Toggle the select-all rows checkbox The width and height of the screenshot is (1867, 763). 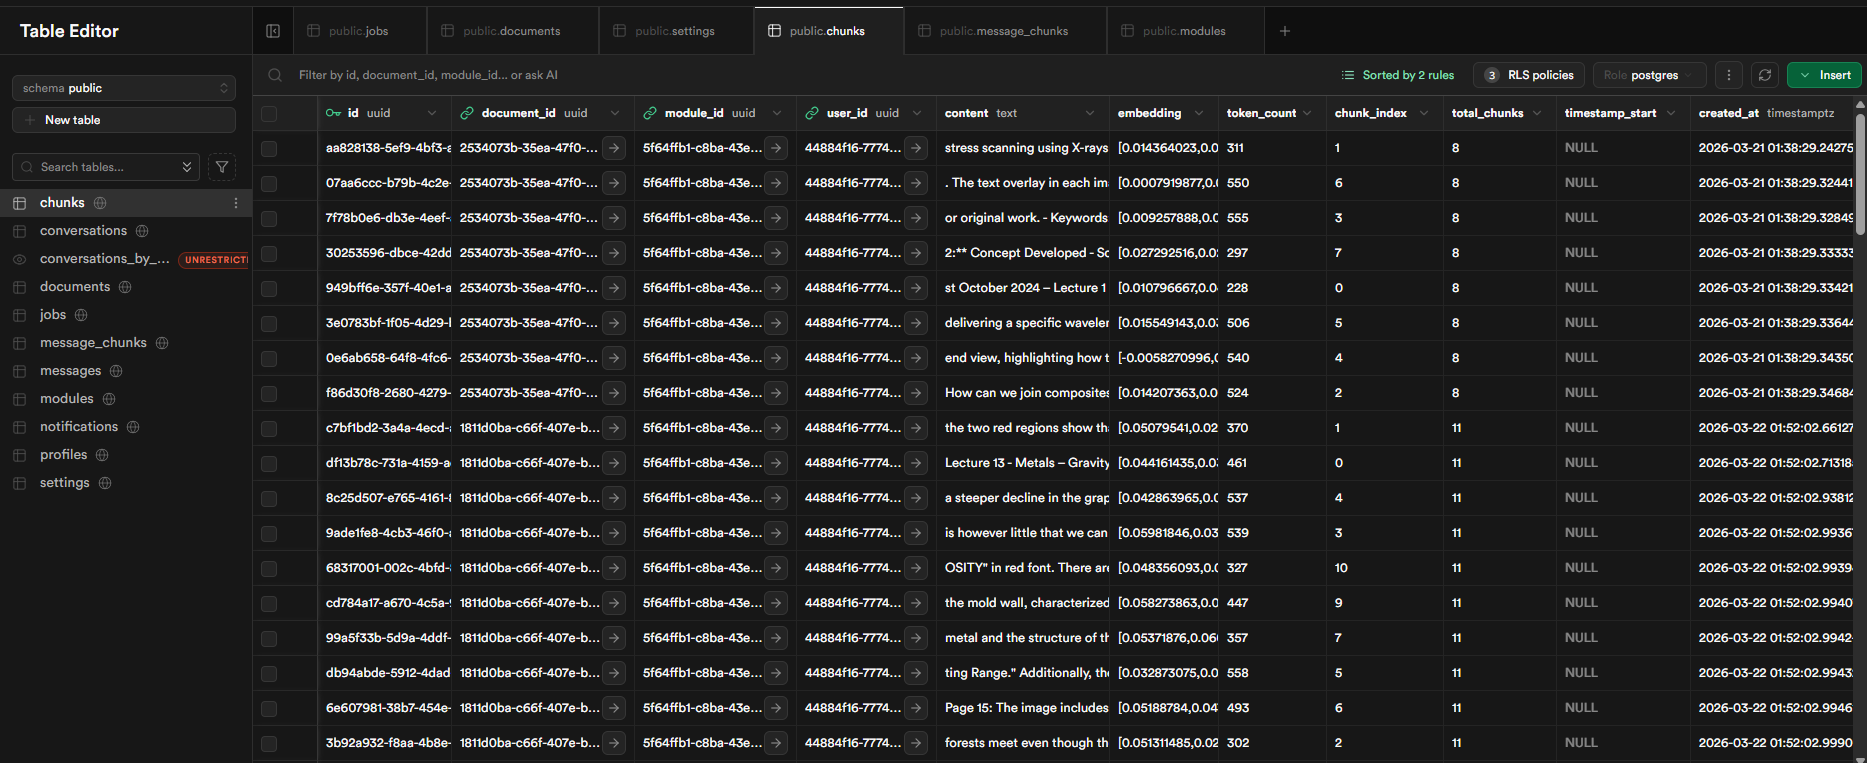click(269, 114)
